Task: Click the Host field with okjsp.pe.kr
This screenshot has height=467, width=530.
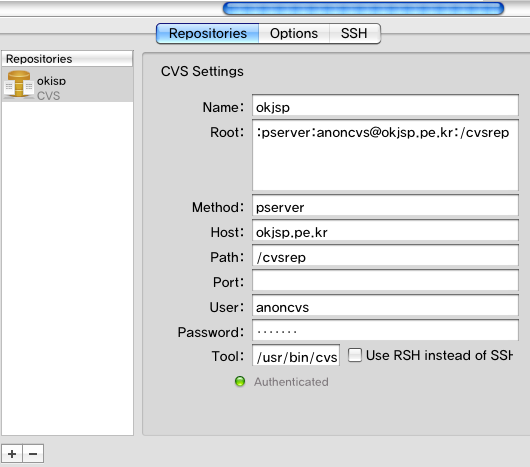Action: coord(385,230)
